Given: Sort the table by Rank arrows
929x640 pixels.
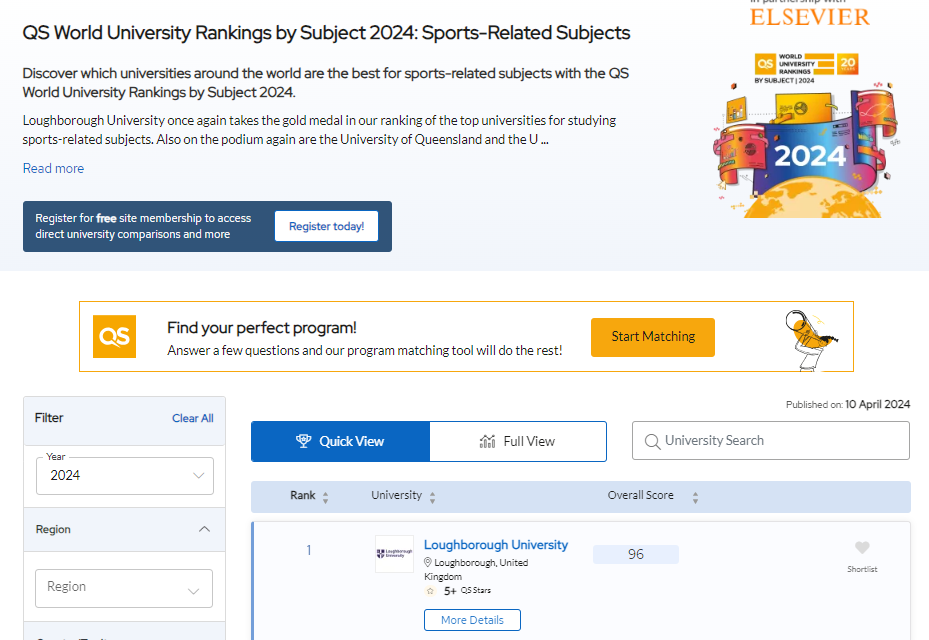Looking at the screenshot, I should point(325,497).
